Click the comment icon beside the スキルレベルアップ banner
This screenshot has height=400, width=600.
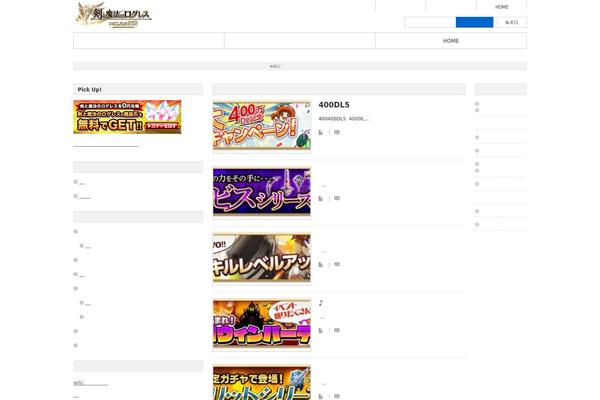tap(337, 264)
